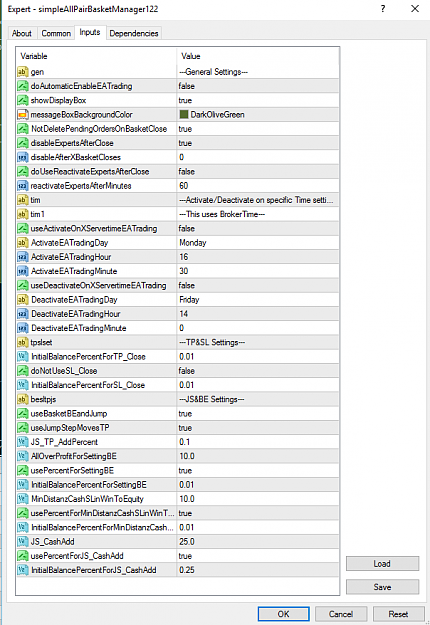Click the bool icon beside usePercentForJS_CashAdd

[x=23, y=556]
